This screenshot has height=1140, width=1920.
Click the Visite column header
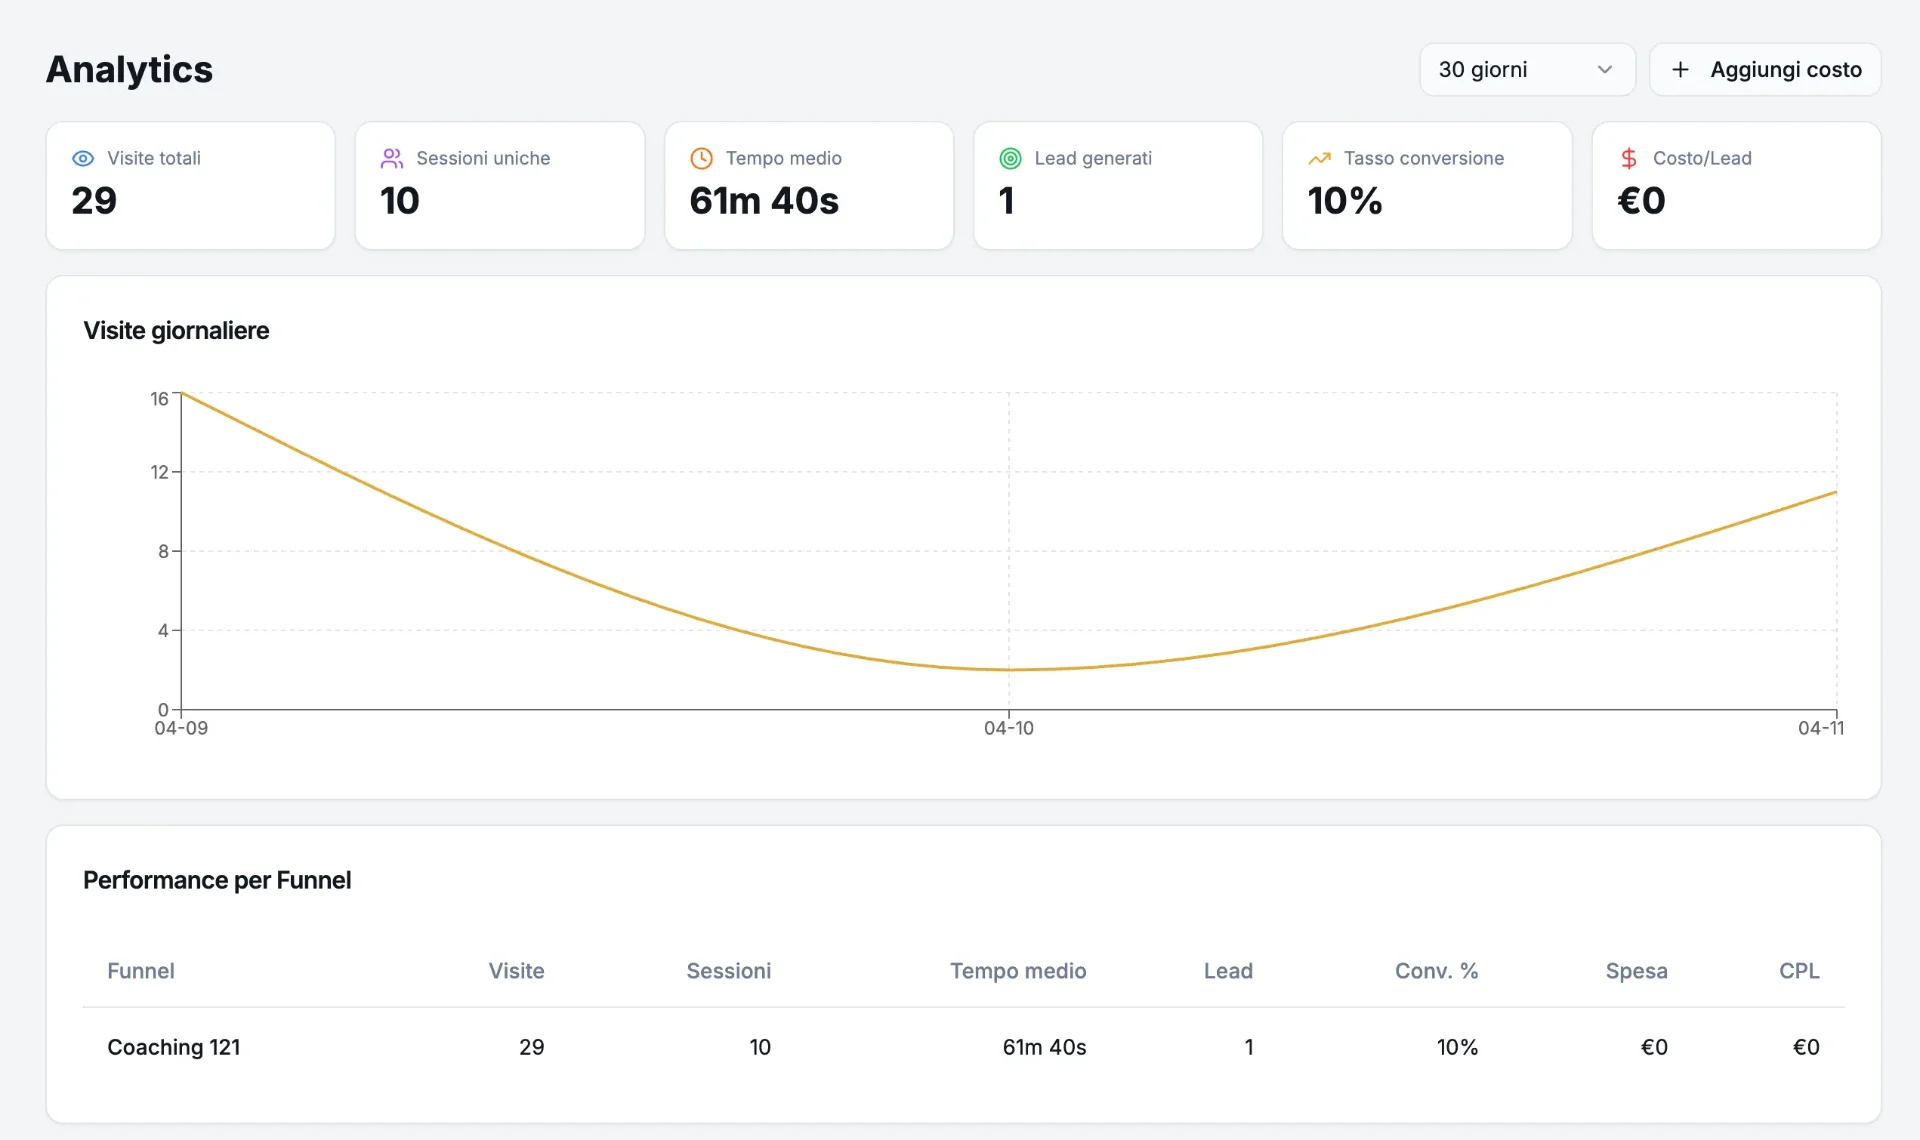(516, 971)
